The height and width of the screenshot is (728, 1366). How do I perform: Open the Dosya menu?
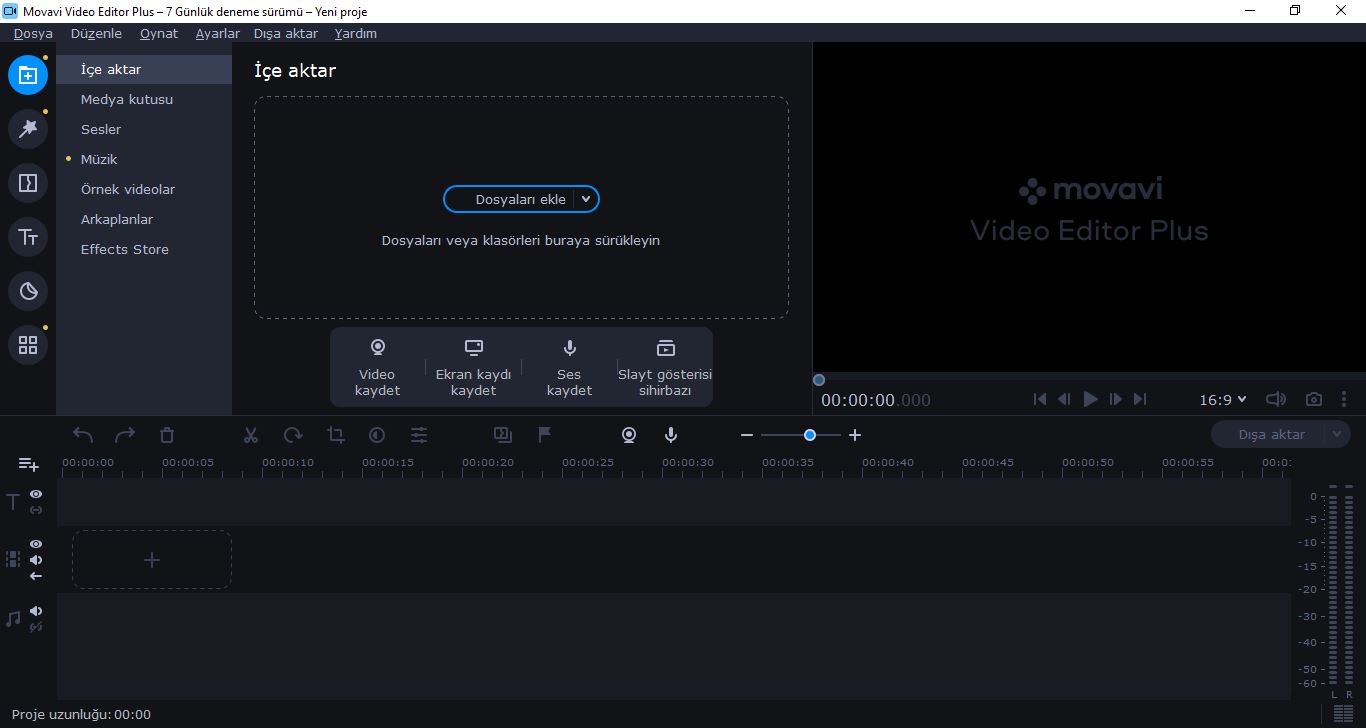click(x=33, y=33)
